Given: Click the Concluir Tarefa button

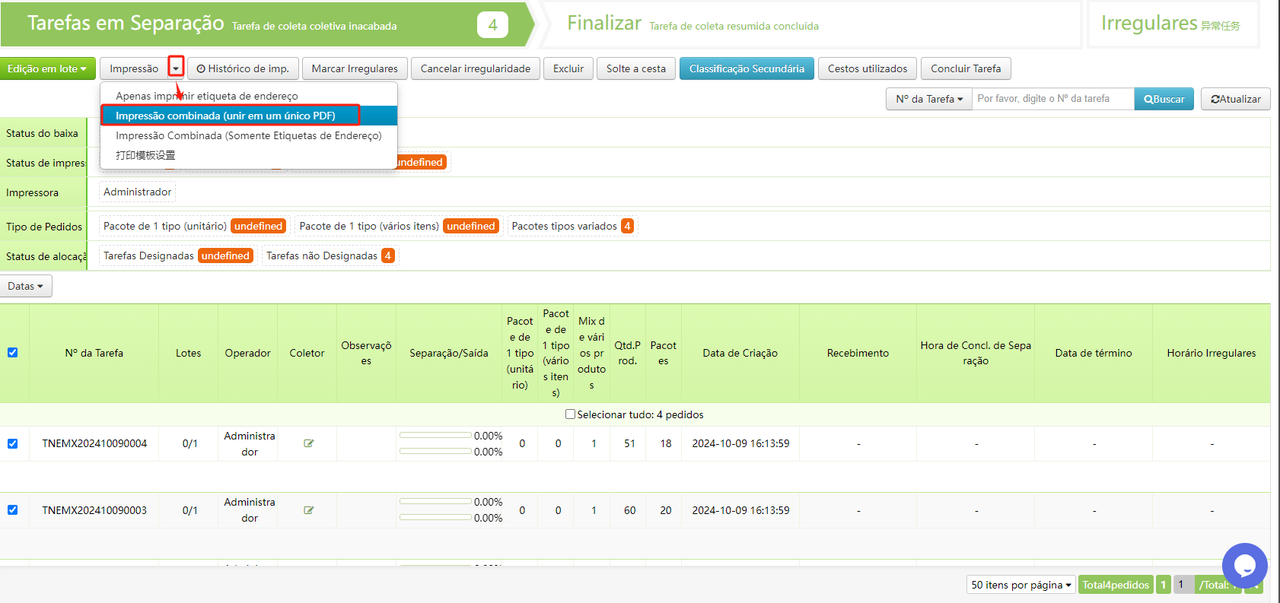Looking at the screenshot, I should click(x=965, y=69).
